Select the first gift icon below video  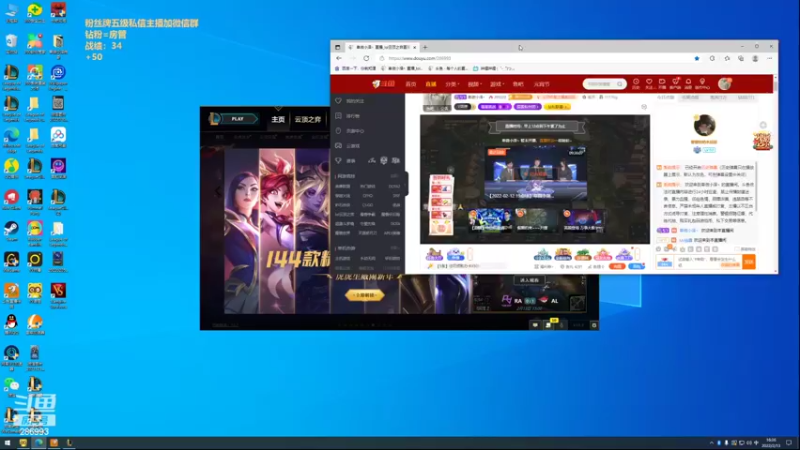(x=434, y=254)
